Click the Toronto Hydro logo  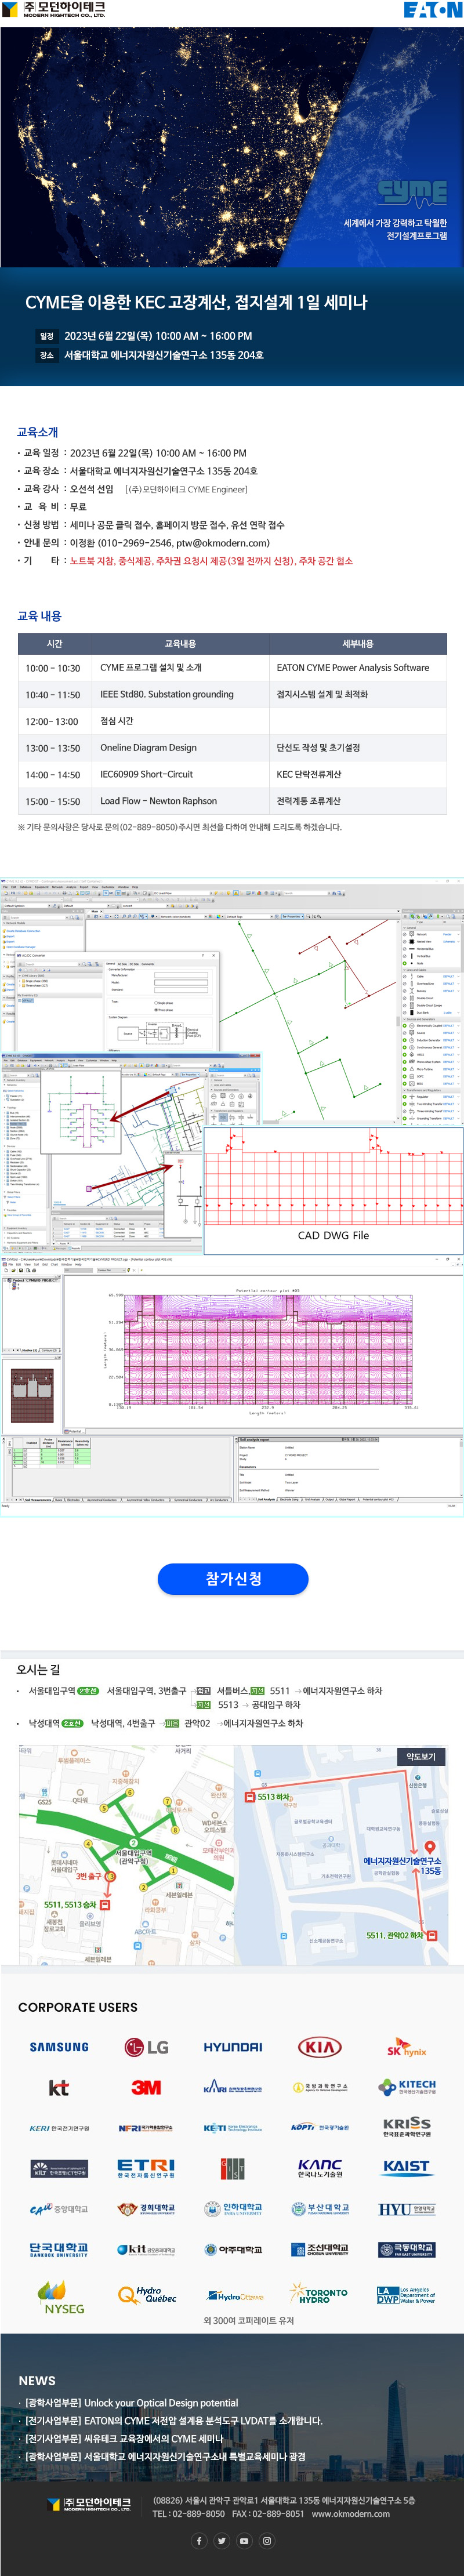click(x=320, y=2294)
